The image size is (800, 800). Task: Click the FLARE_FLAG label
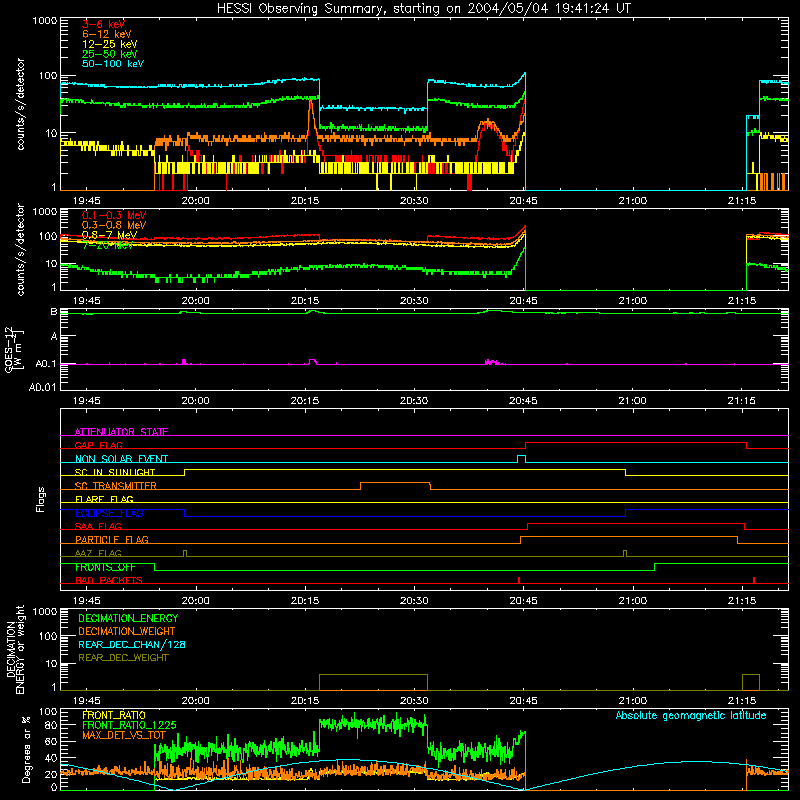104,499
